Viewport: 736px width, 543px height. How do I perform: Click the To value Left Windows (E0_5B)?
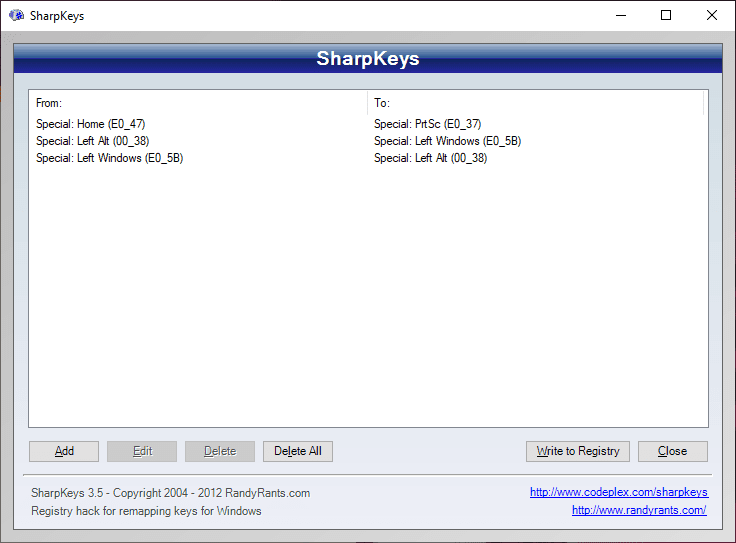(447, 141)
